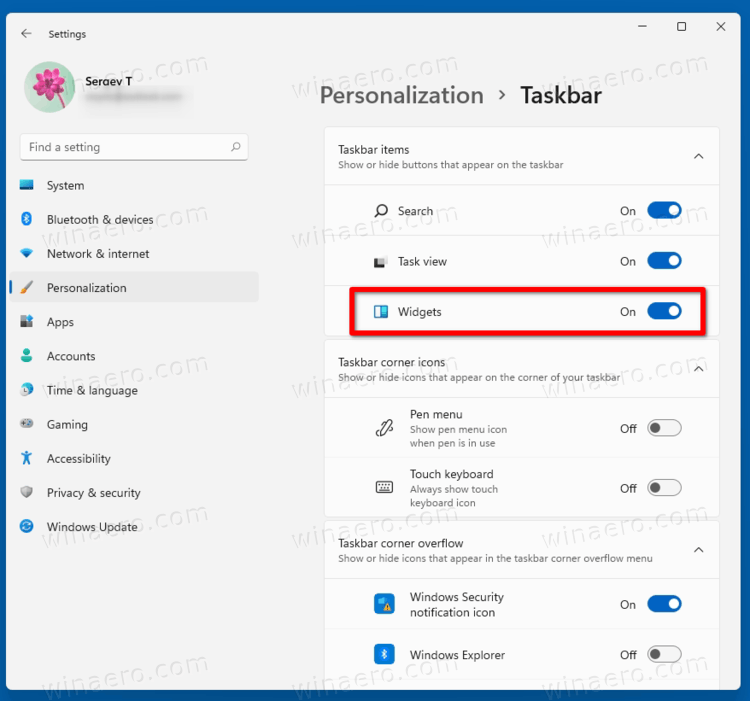Click the Search magnifier icon in Taskbar items
Image resolution: width=750 pixels, height=701 pixels.
pos(381,210)
